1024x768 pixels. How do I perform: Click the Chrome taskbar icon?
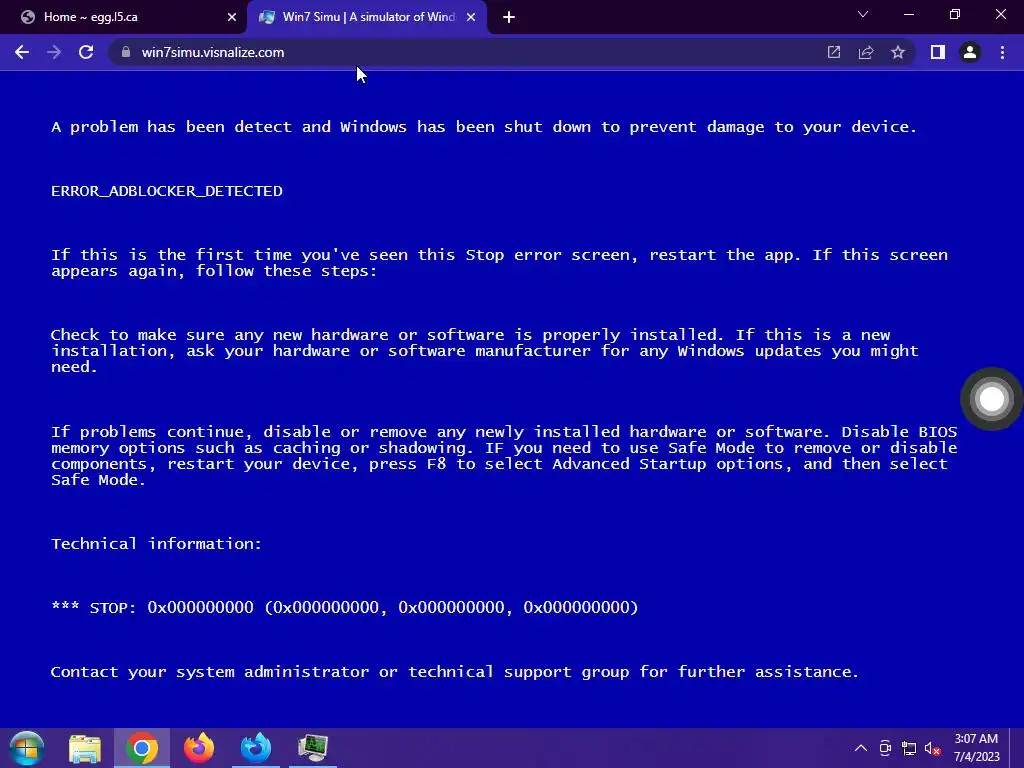[142, 748]
